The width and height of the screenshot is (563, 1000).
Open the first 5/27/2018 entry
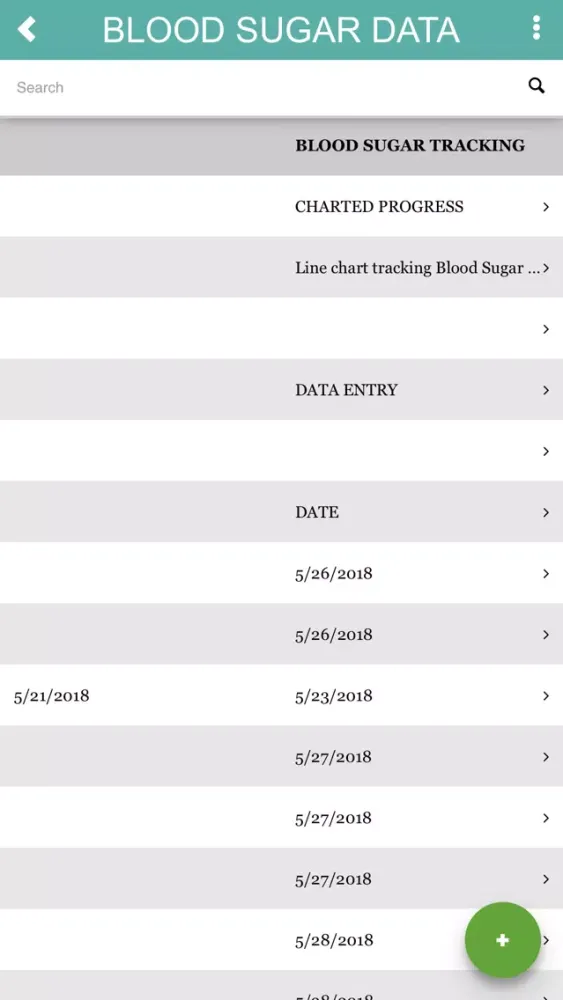coord(281,756)
